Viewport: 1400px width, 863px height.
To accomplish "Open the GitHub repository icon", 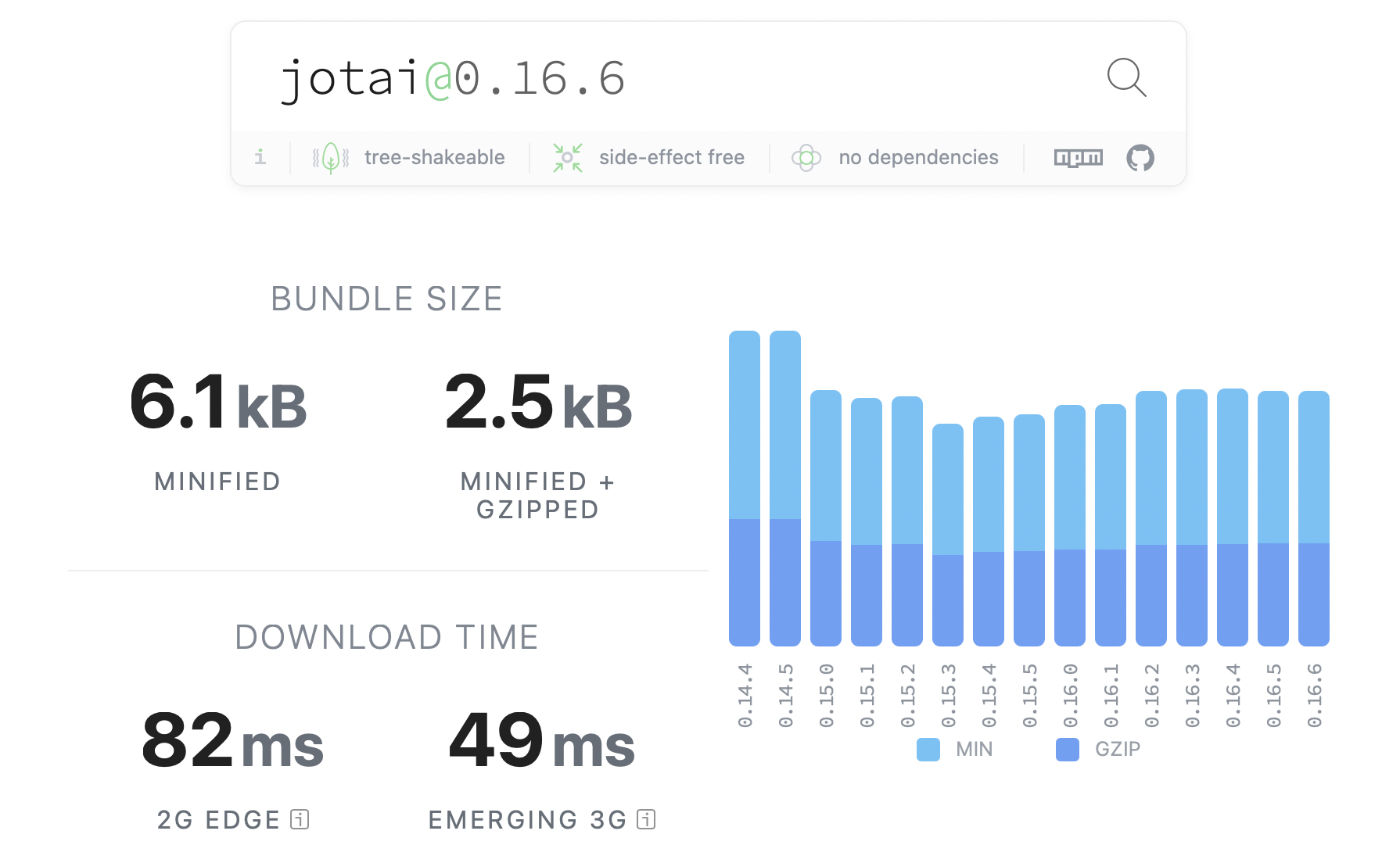I will coord(1140,158).
